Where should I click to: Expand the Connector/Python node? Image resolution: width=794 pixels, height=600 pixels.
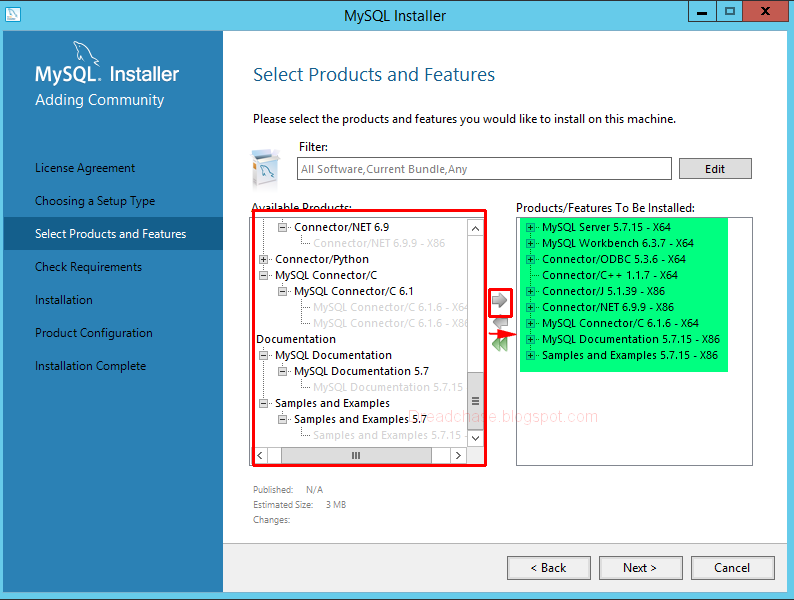tap(263, 259)
